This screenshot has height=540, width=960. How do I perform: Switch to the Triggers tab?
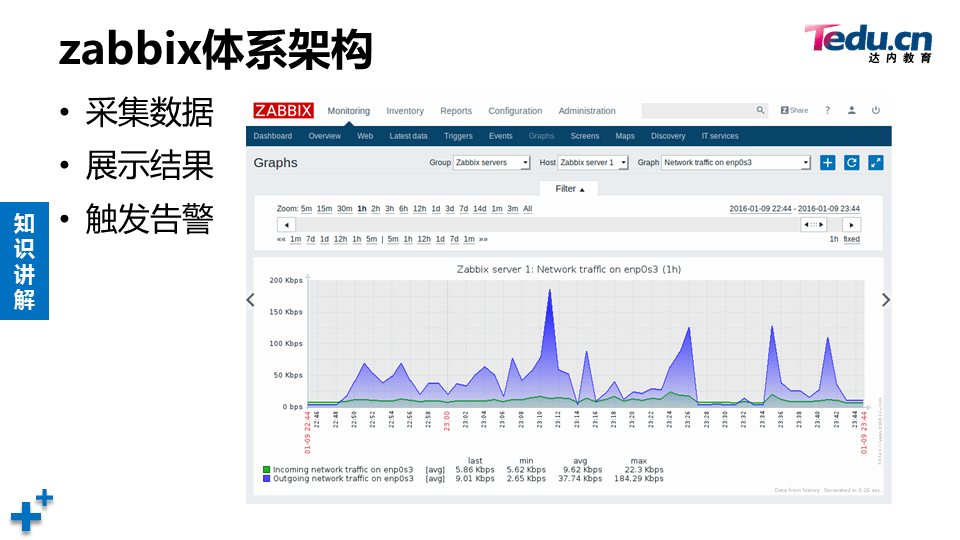pos(458,136)
